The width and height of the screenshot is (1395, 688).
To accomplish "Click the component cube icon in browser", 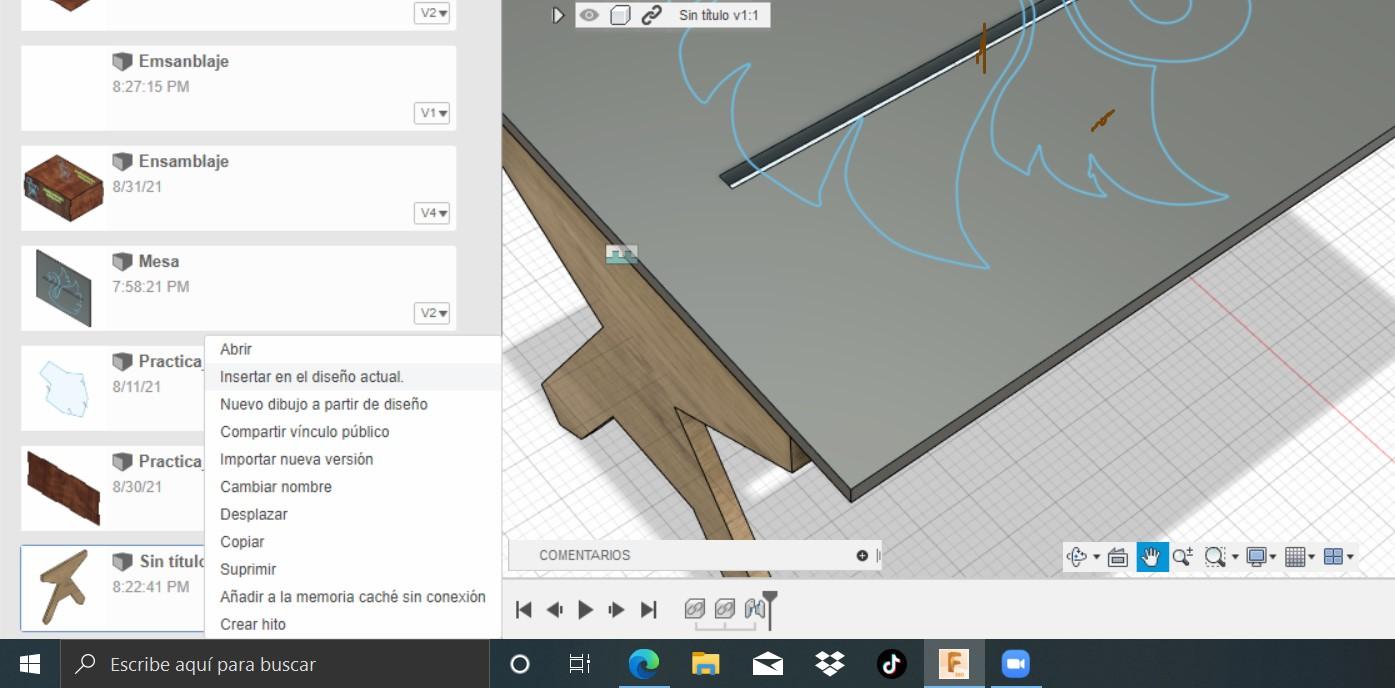I will 620,15.
